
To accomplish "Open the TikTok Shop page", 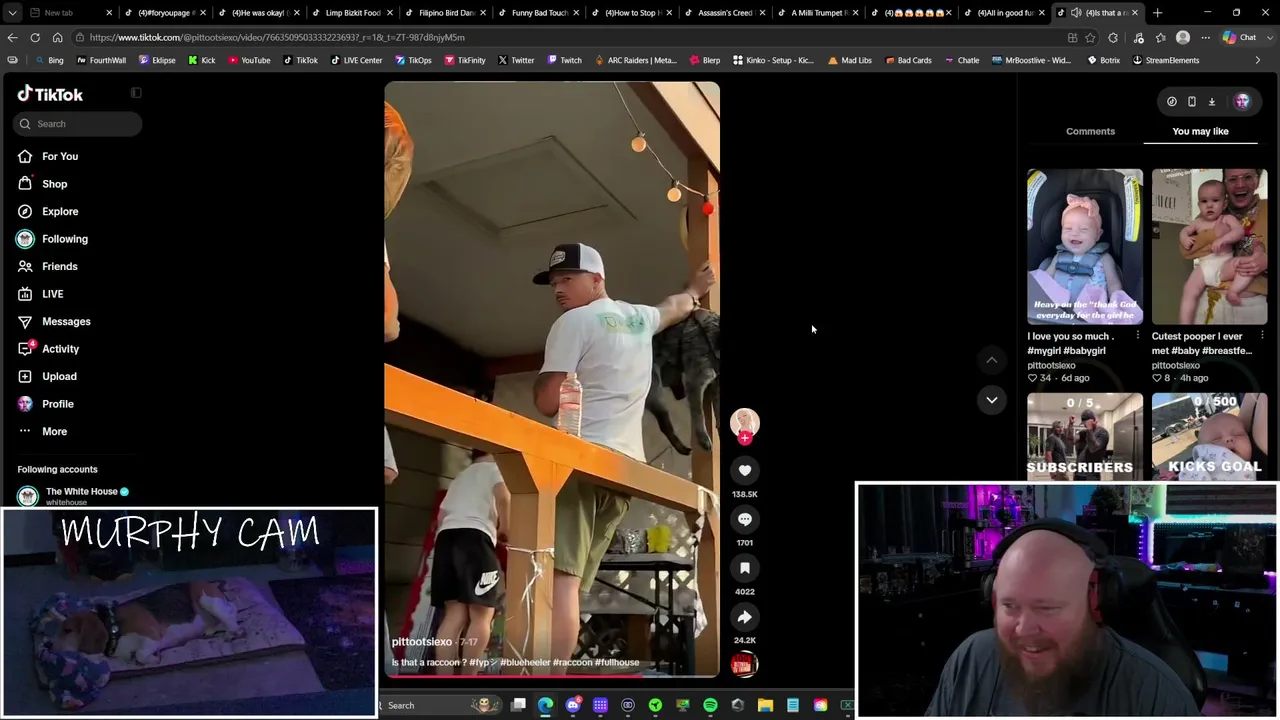I will (x=55, y=184).
